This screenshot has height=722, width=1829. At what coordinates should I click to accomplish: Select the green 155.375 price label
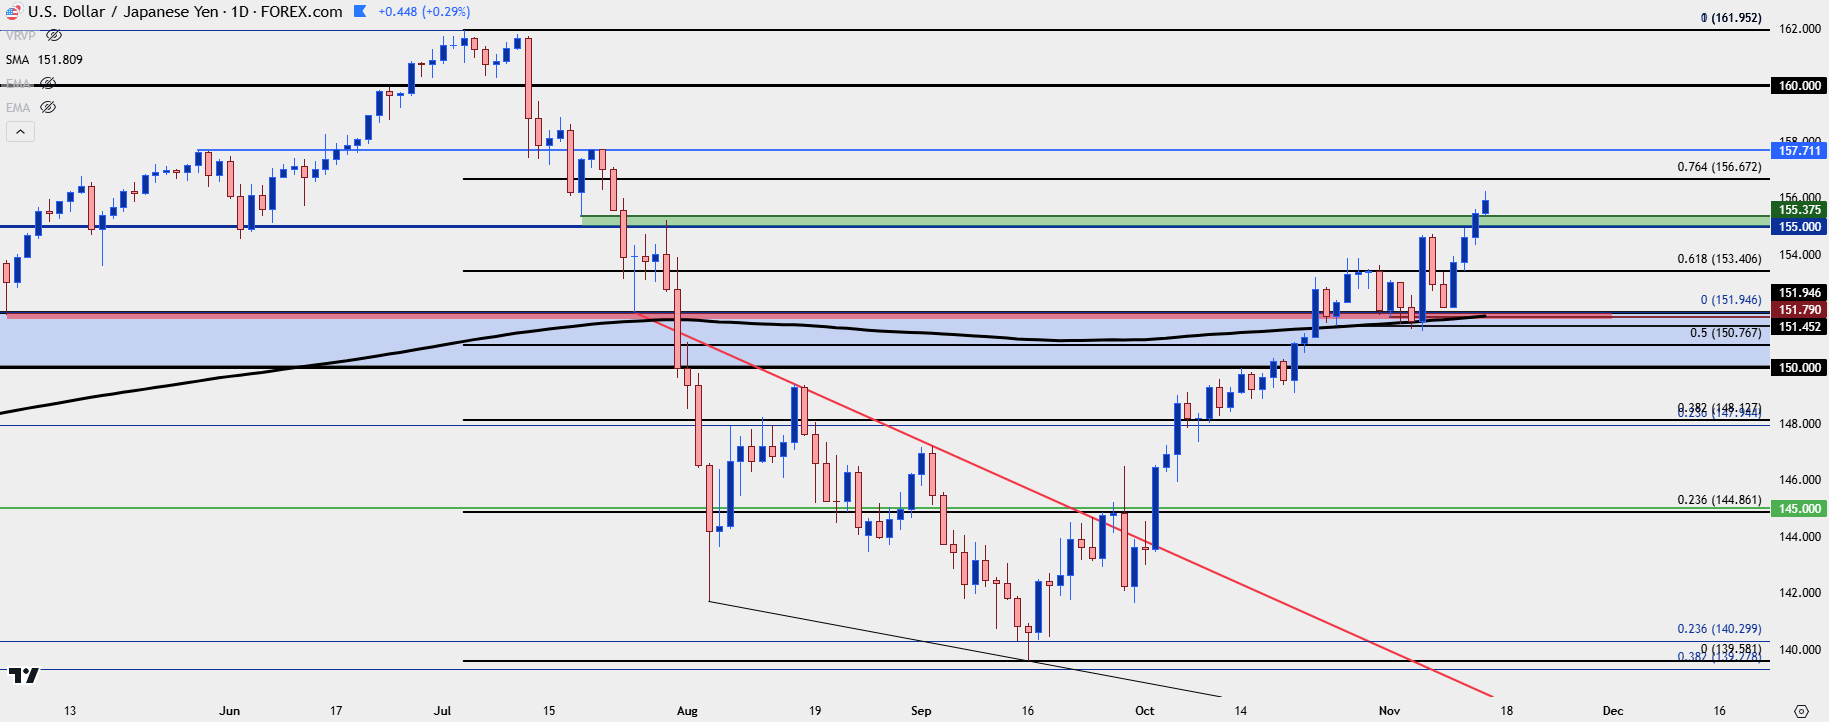(1799, 210)
